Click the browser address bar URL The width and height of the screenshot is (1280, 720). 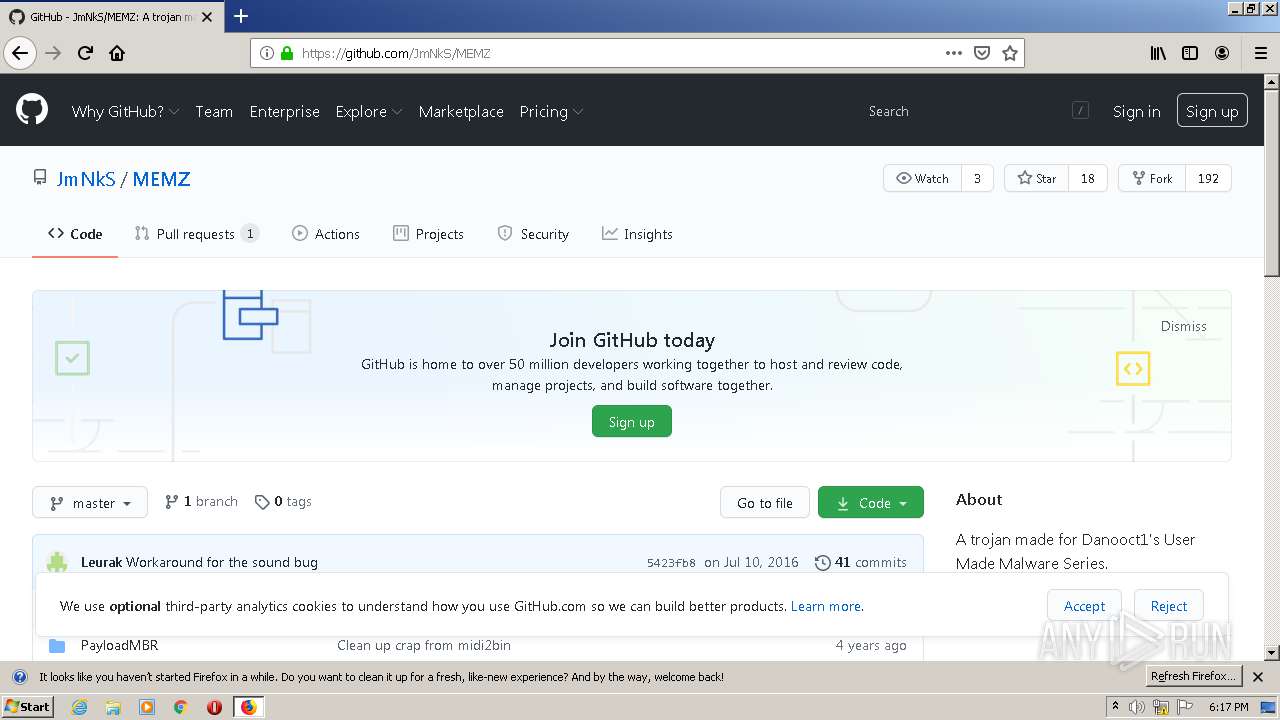pos(396,53)
